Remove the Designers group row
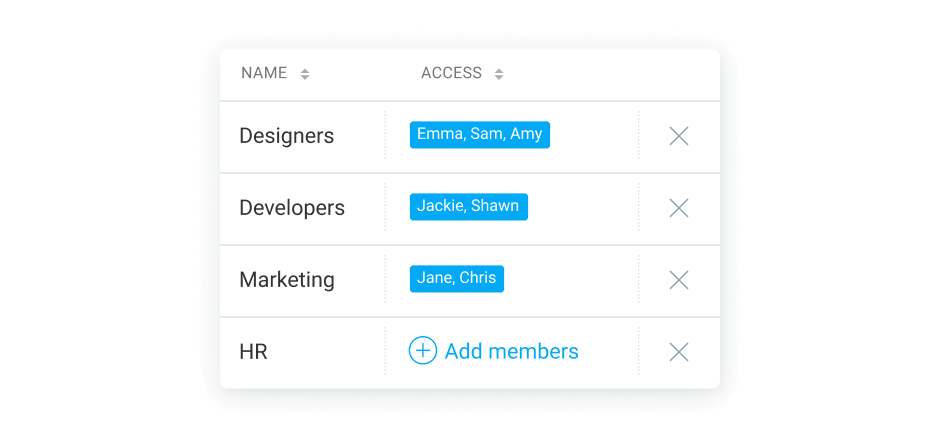This screenshot has height=437, width=940. 679,136
